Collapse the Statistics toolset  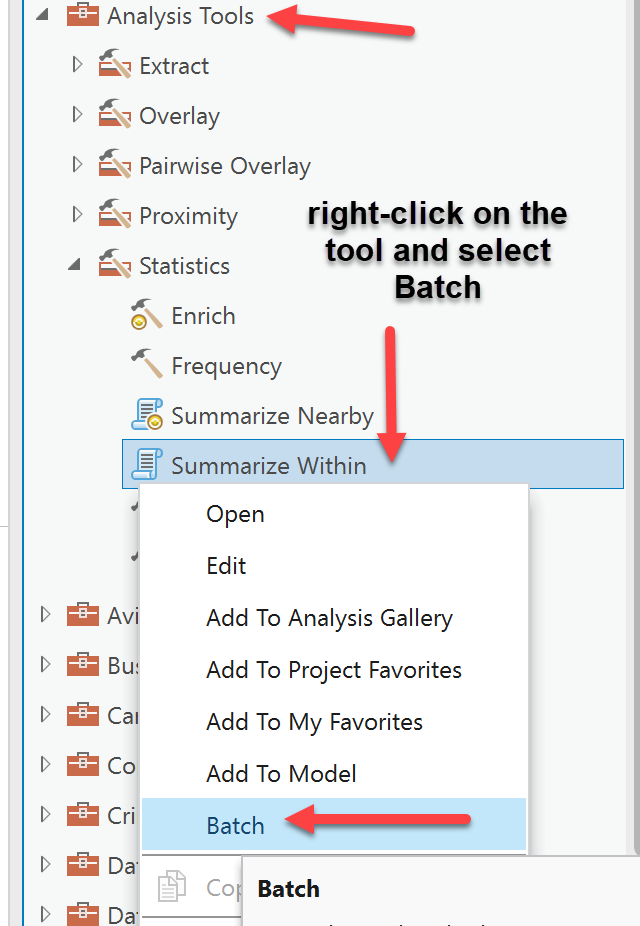(76, 267)
